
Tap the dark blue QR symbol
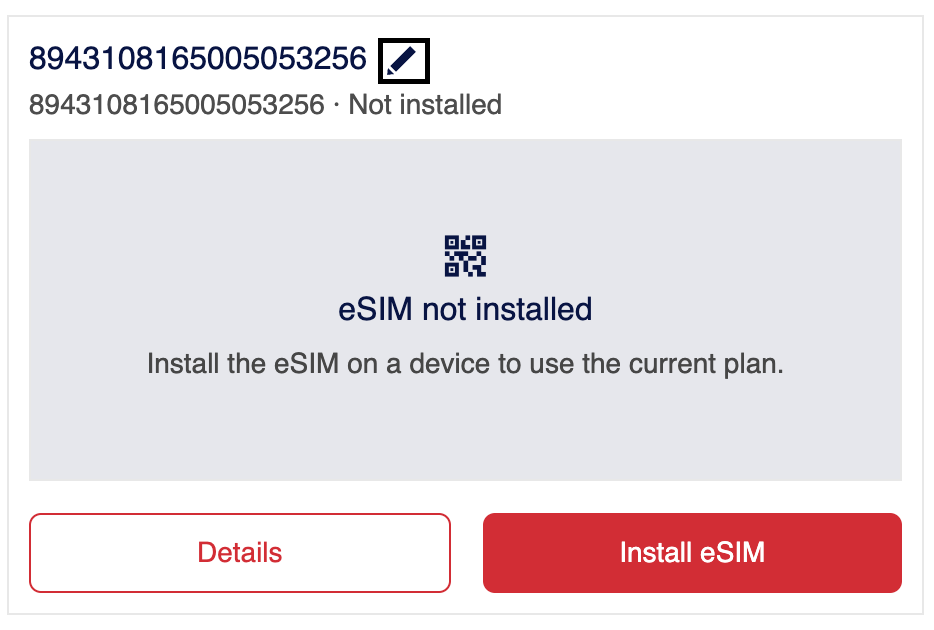click(465, 256)
